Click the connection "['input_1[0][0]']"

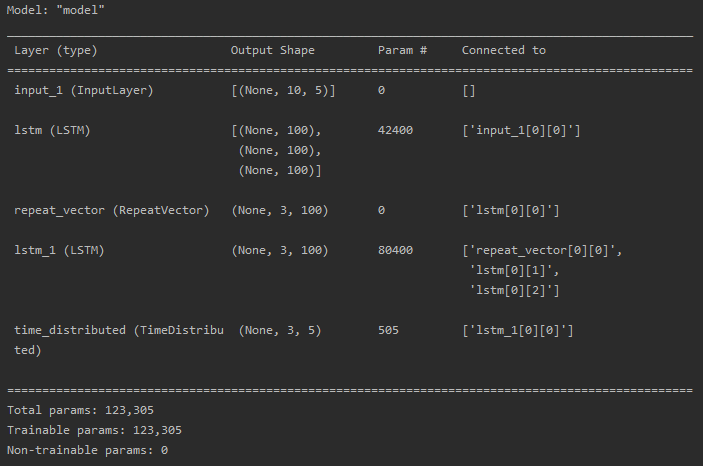tap(521, 131)
